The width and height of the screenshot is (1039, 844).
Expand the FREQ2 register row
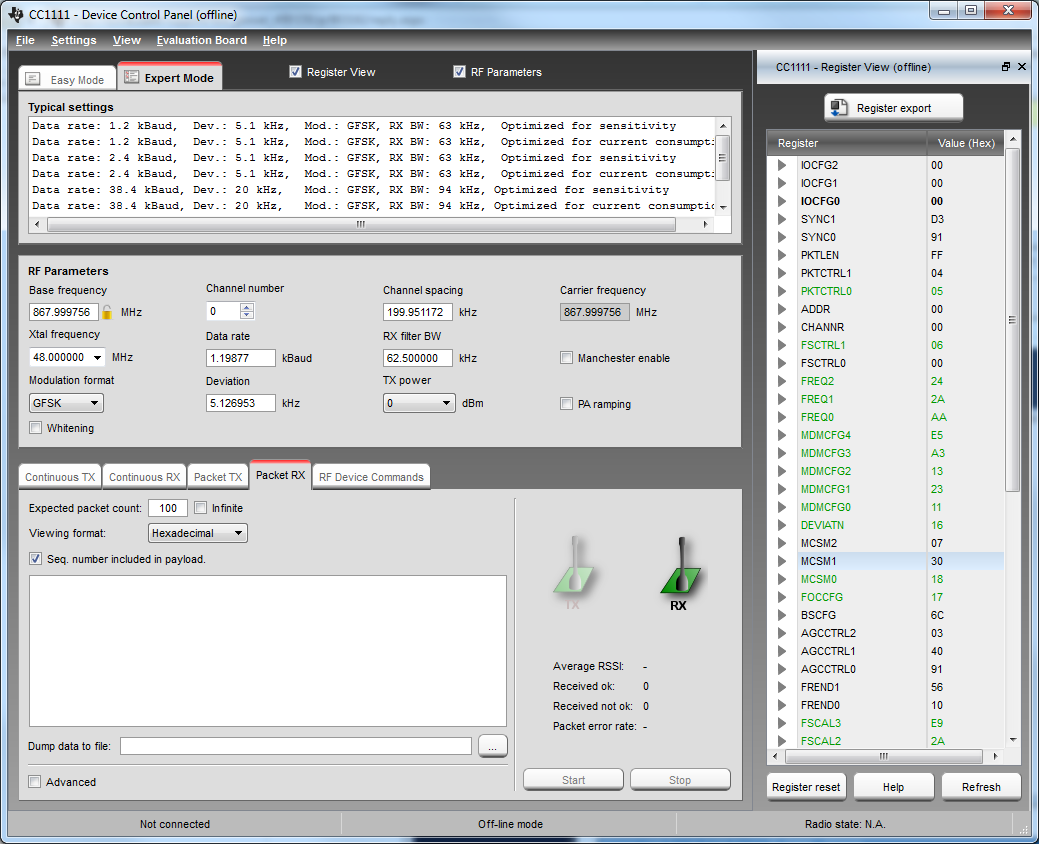coord(782,381)
